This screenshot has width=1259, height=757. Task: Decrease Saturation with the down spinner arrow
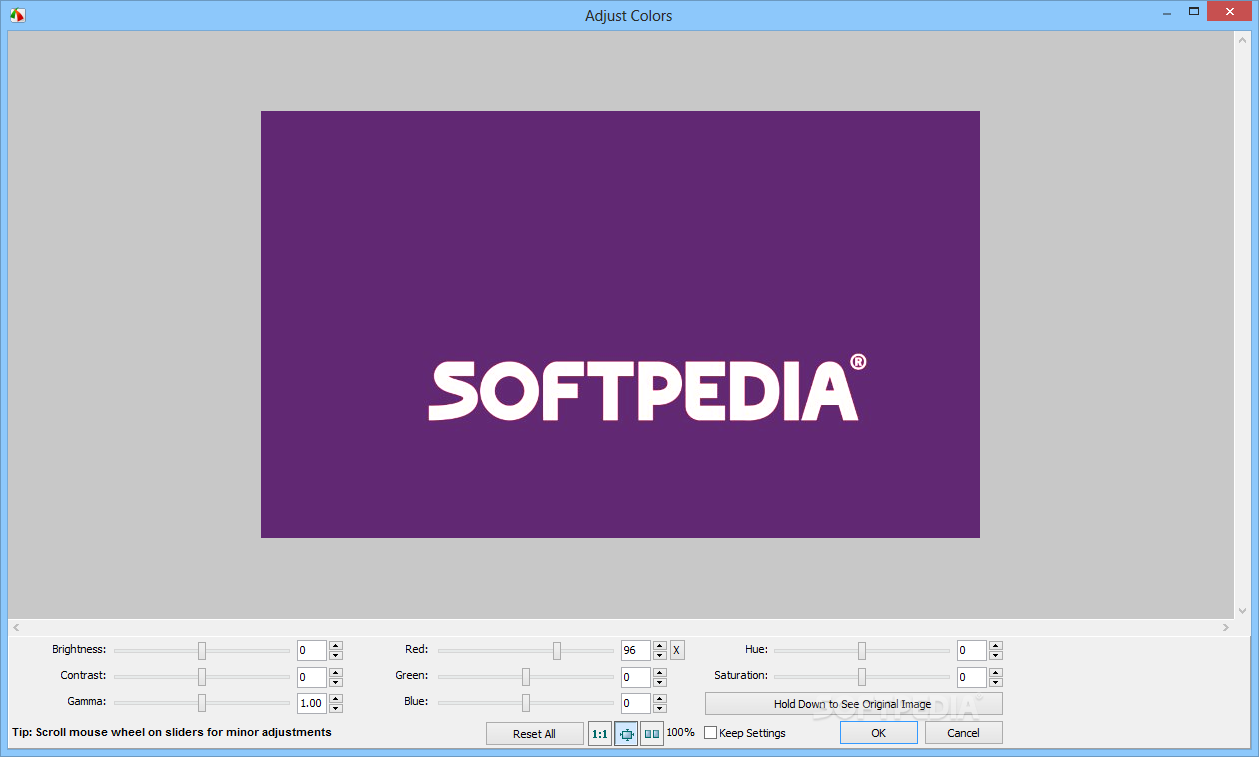coord(996,682)
